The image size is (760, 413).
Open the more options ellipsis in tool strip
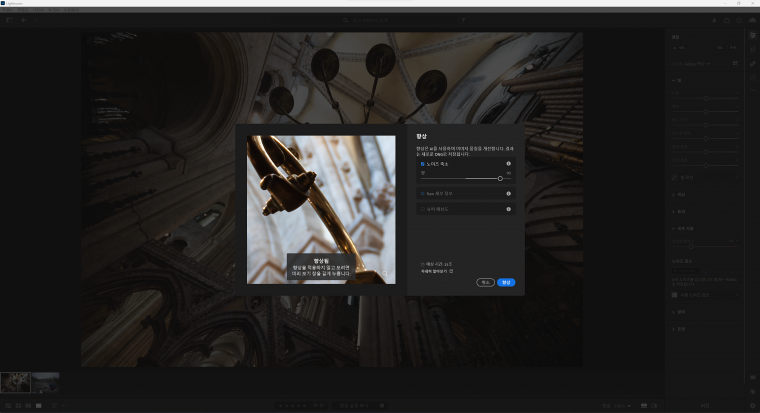click(x=752, y=90)
